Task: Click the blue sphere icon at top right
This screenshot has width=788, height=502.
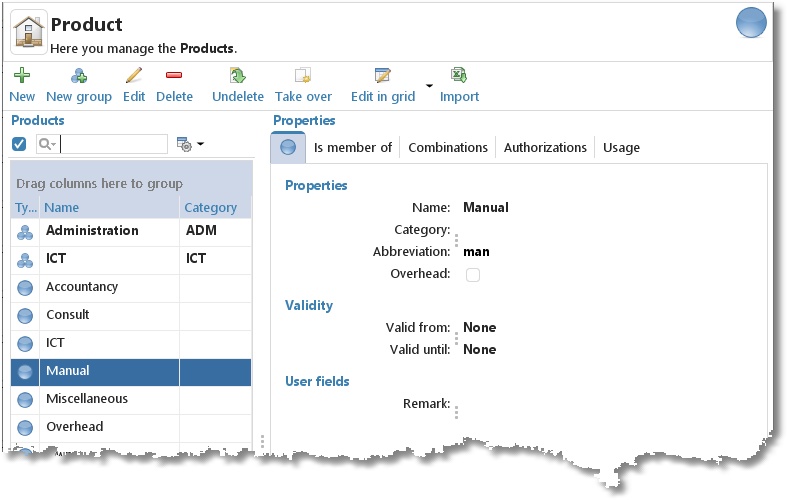Action: point(751,23)
